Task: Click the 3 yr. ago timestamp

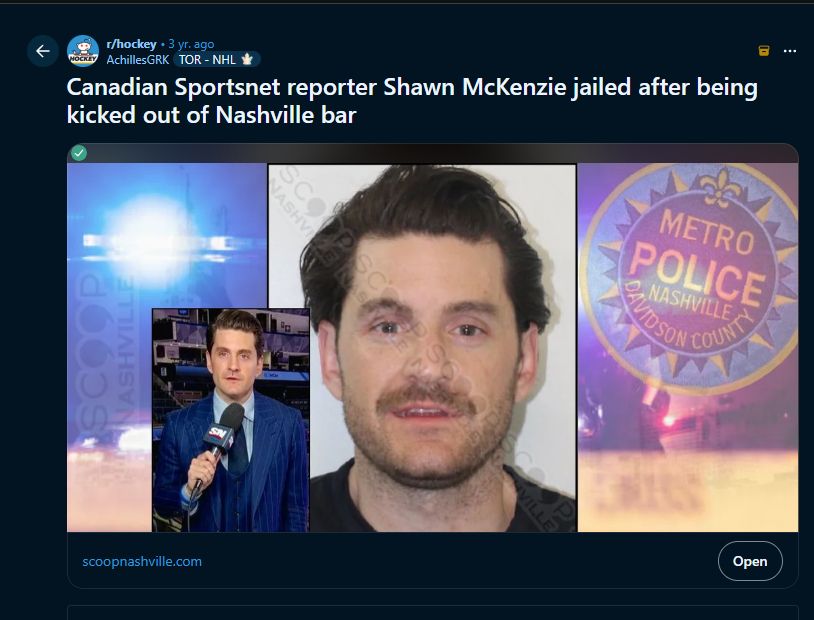Action: click(x=191, y=44)
